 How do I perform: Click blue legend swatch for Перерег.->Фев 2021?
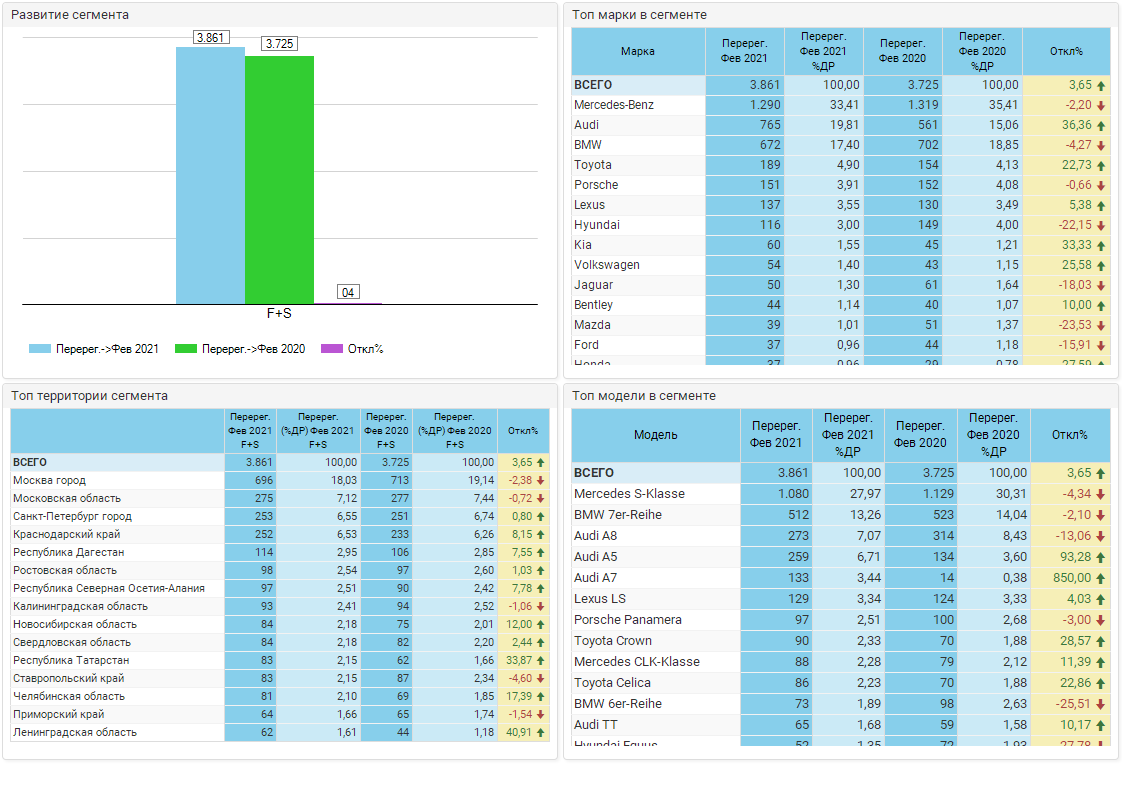tap(39, 349)
